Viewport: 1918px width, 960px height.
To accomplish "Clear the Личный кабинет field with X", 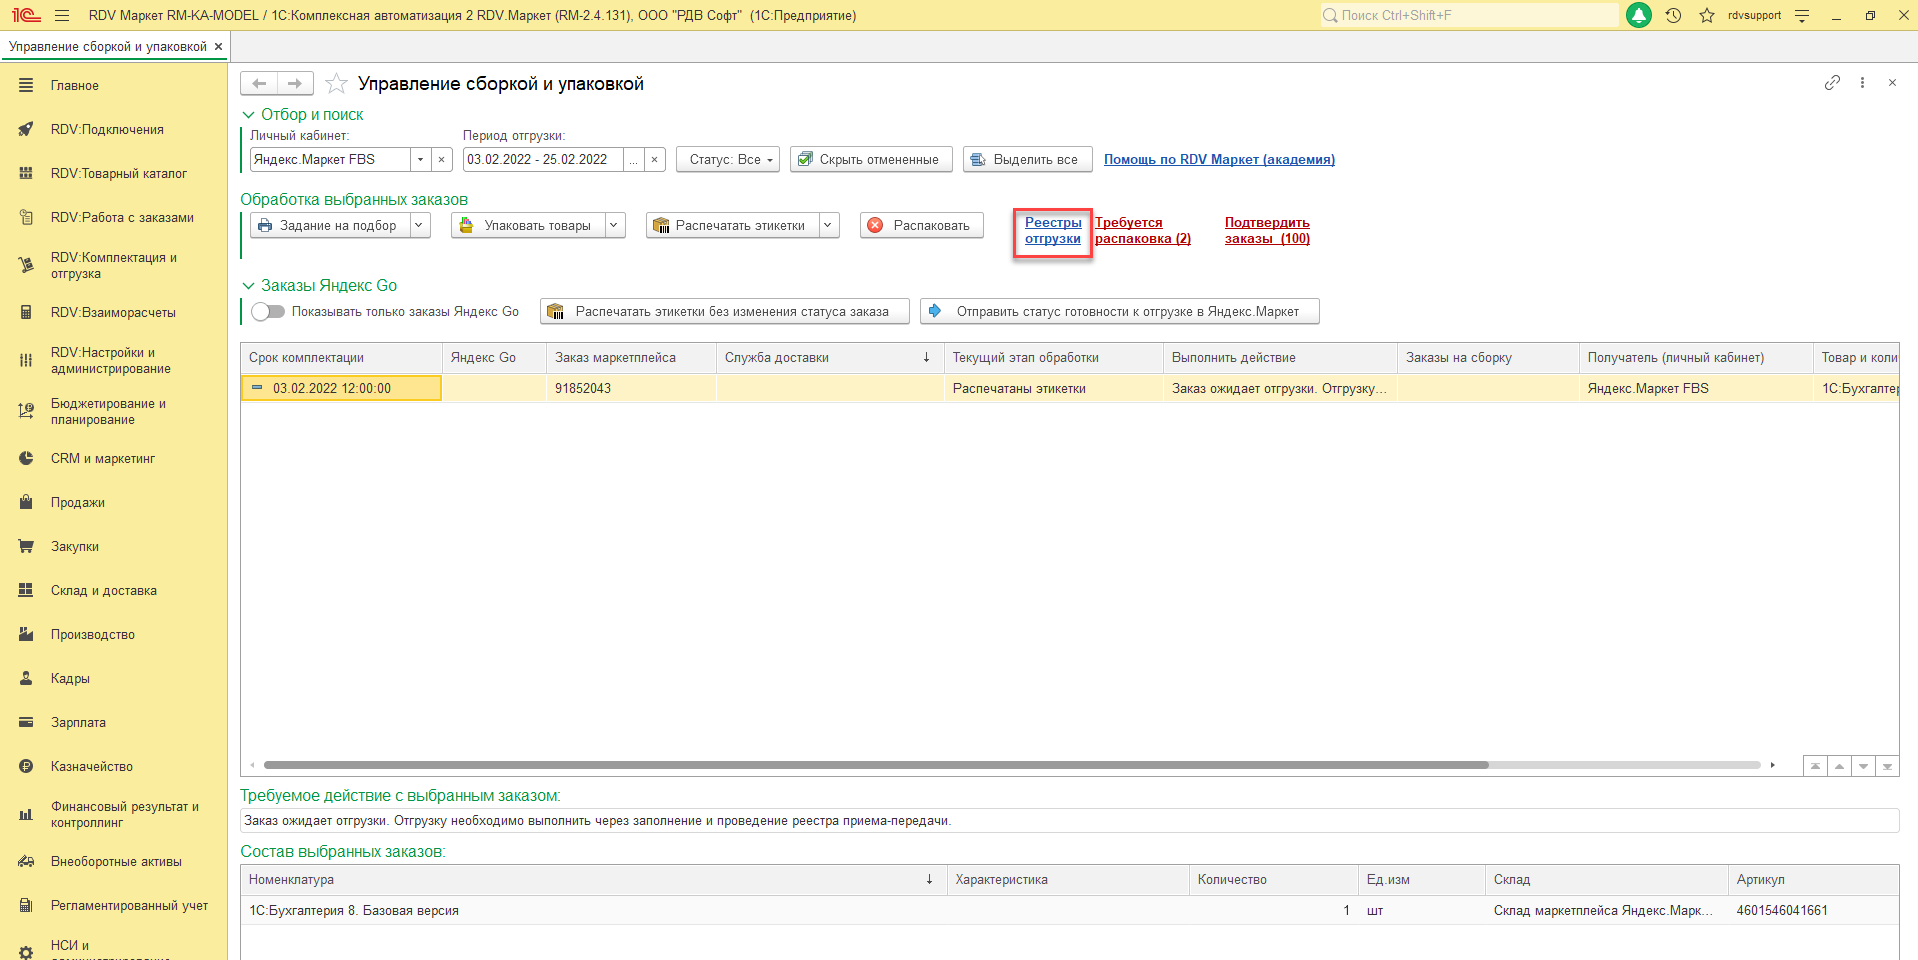I will (x=442, y=160).
